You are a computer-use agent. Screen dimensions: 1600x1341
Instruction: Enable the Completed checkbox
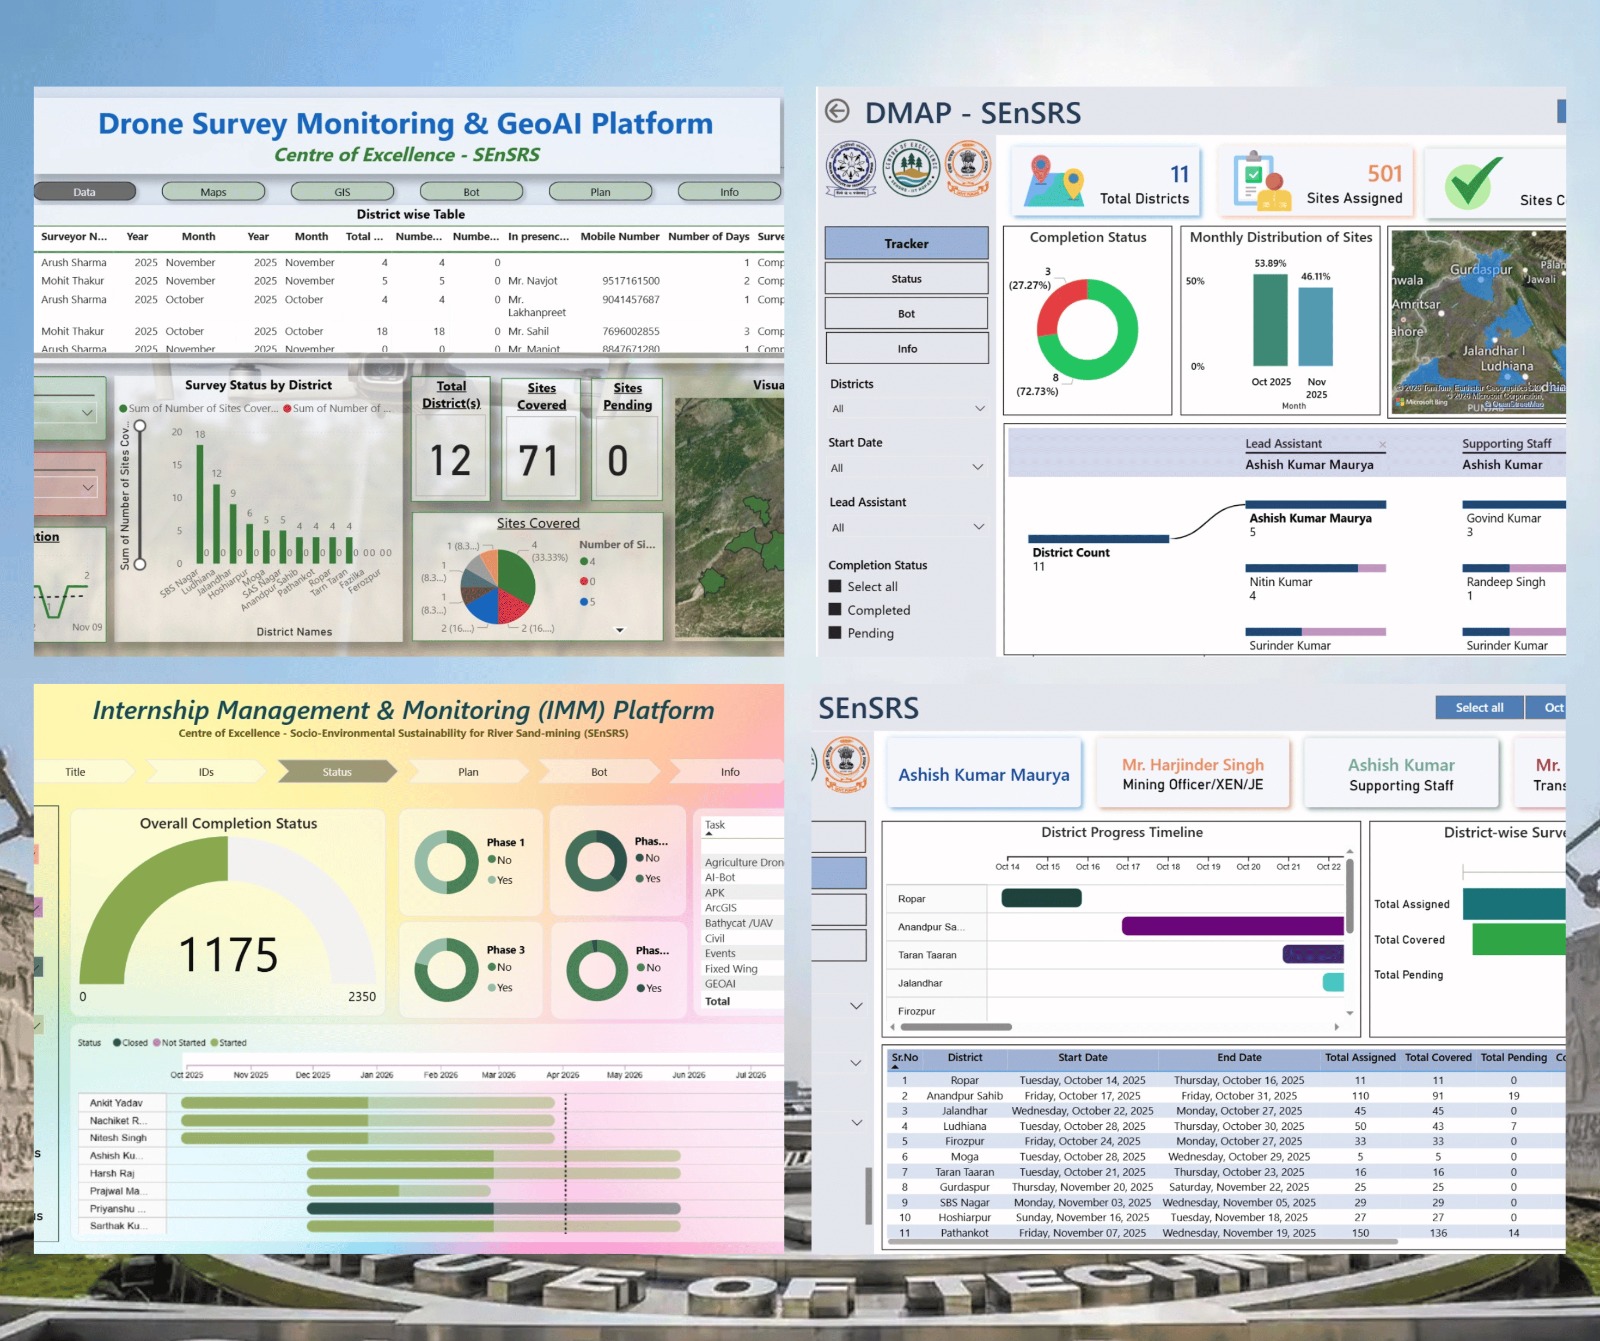(835, 610)
